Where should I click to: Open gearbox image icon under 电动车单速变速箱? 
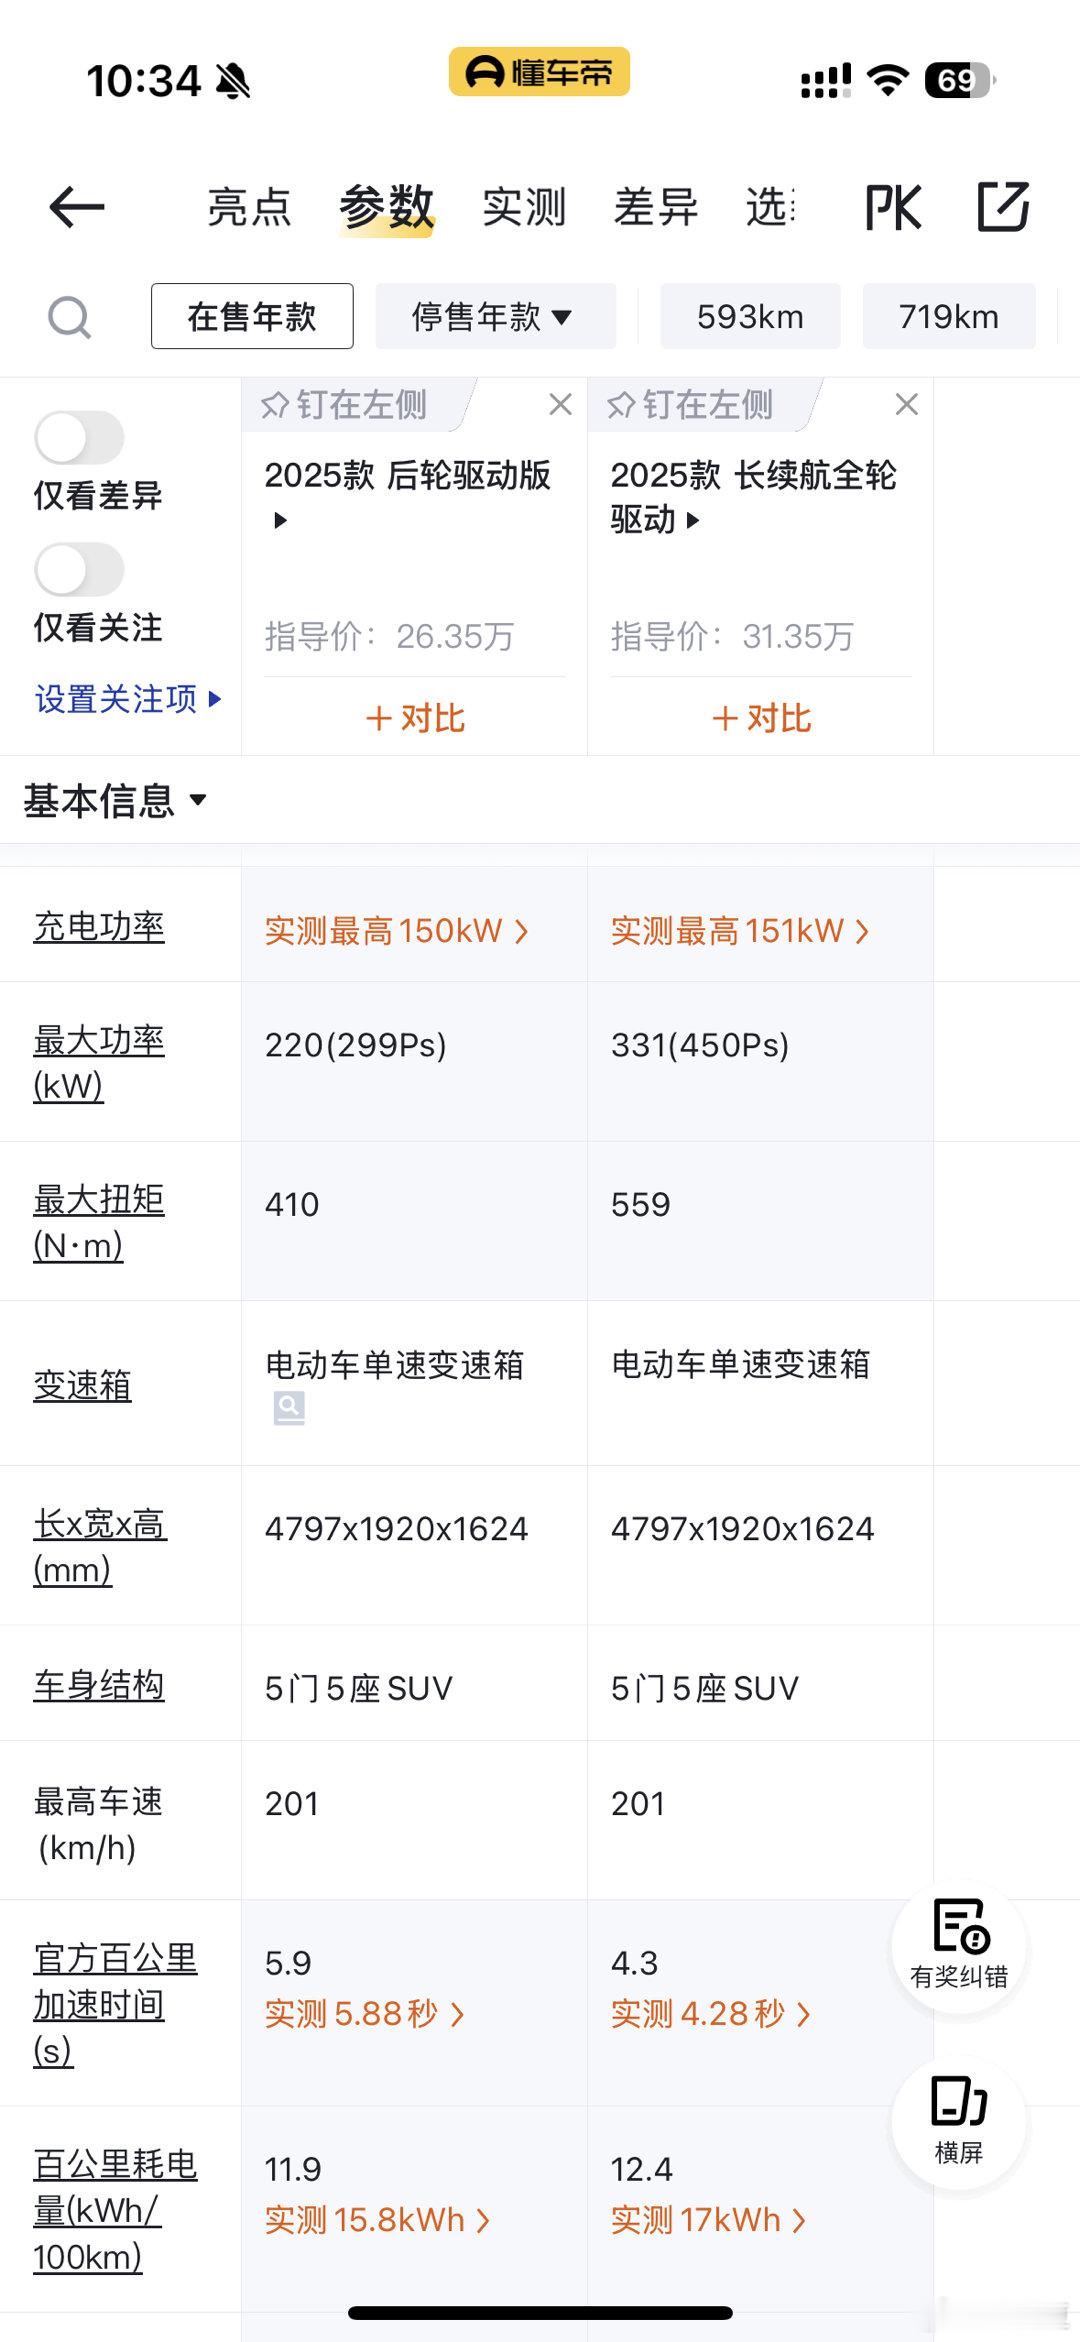pyautogui.click(x=289, y=1409)
